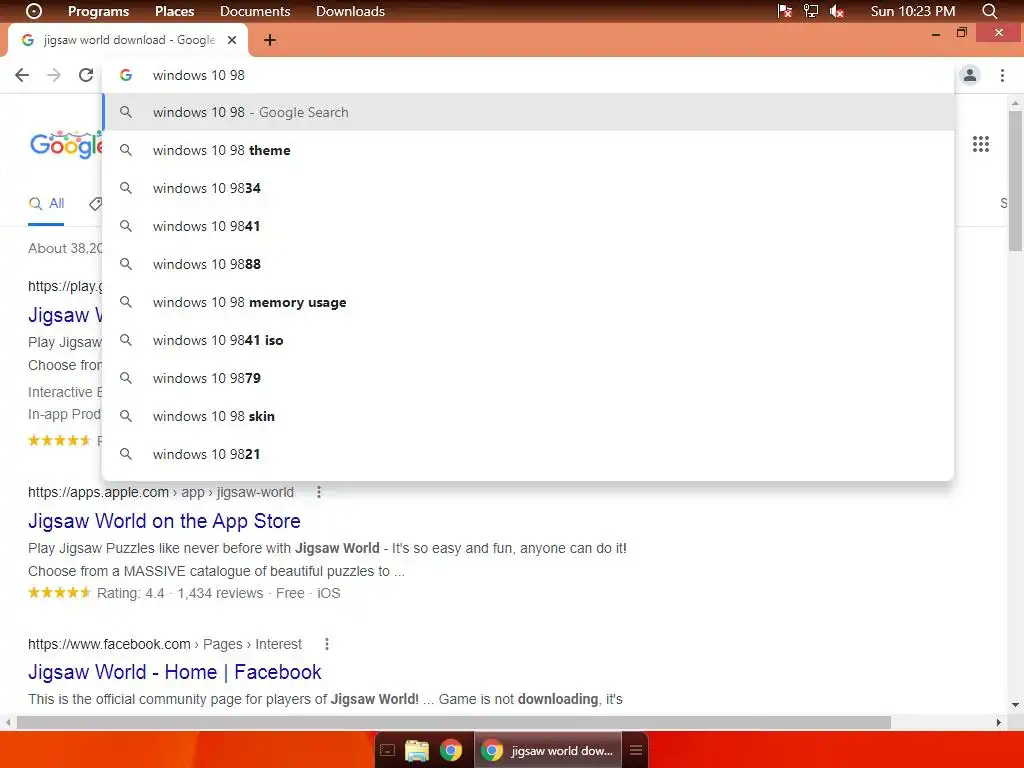Pick the 'windows 10 9888' suggestion
1024x768 pixels.
[x=528, y=264]
